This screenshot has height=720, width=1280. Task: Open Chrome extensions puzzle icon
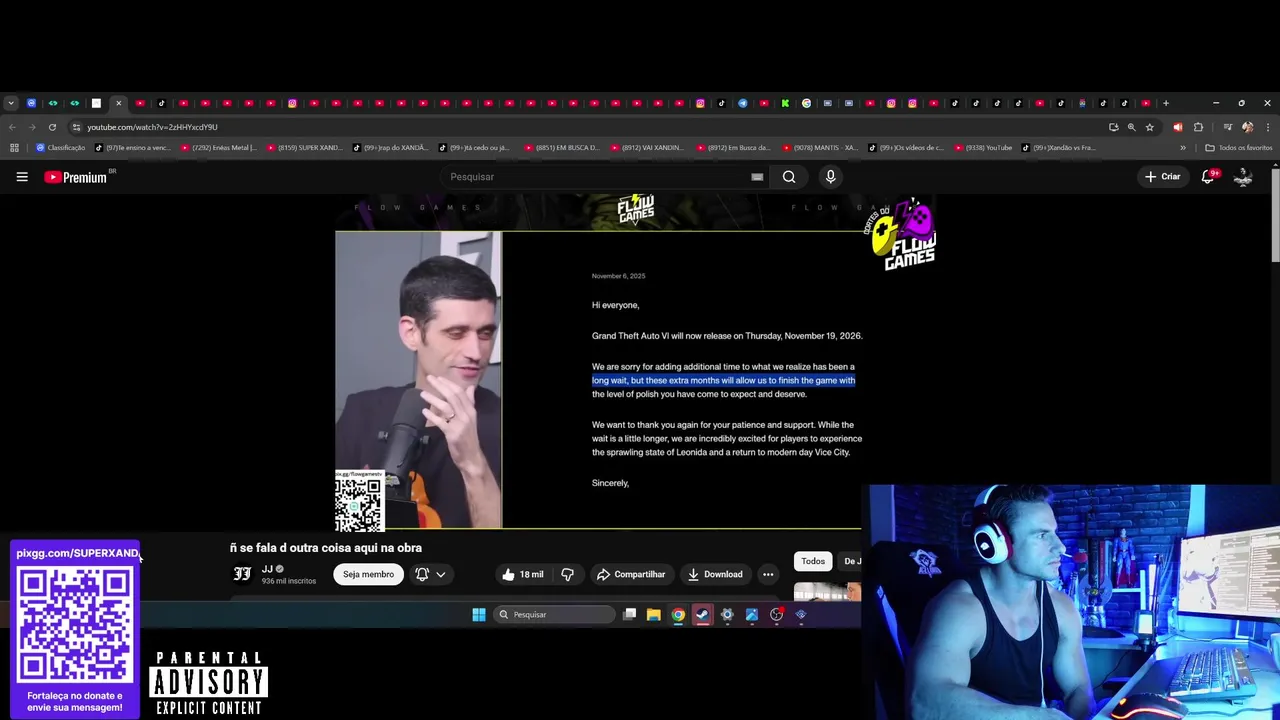click(1198, 127)
